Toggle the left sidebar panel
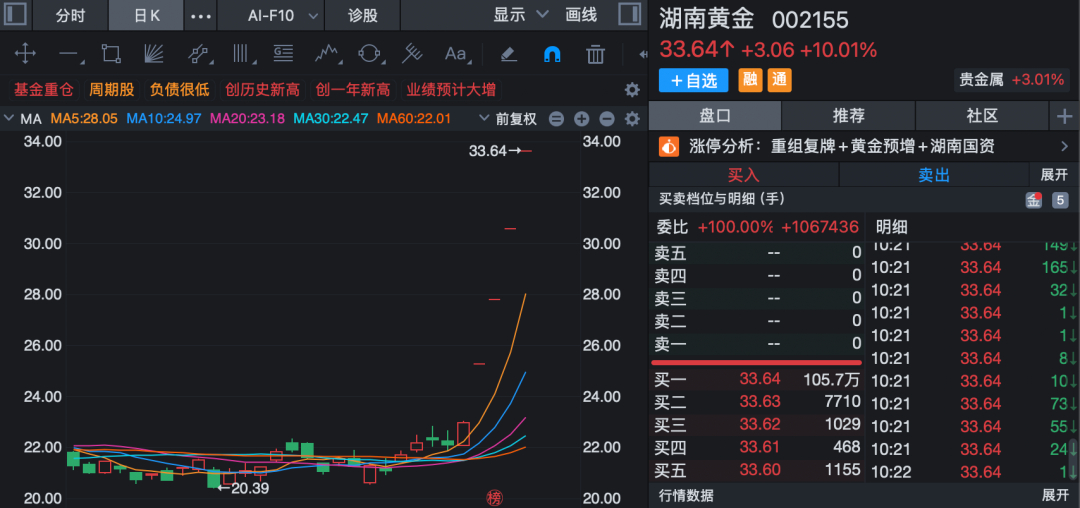The height and width of the screenshot is (508, 1080). pyautogui.click(x=16, y=15)
